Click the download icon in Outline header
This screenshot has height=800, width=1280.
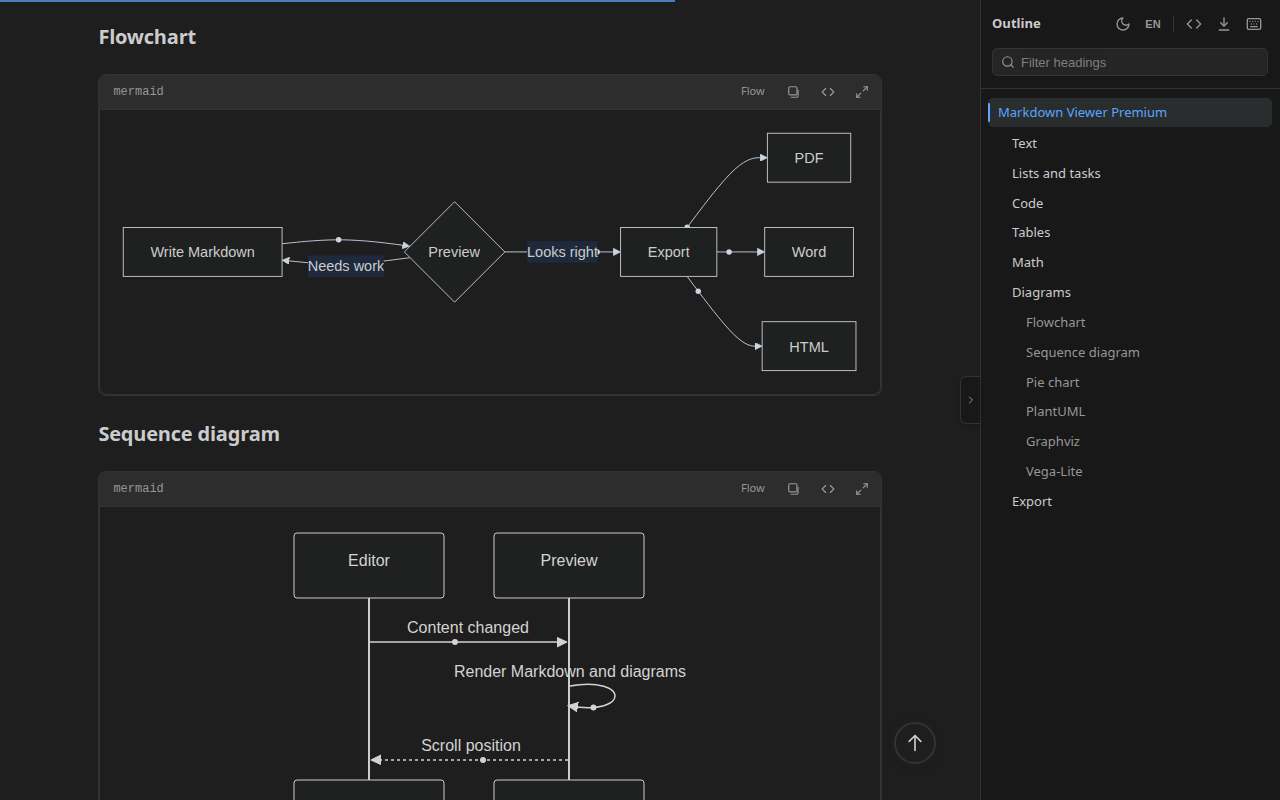pyautogui.click(x=1224, y=24)
